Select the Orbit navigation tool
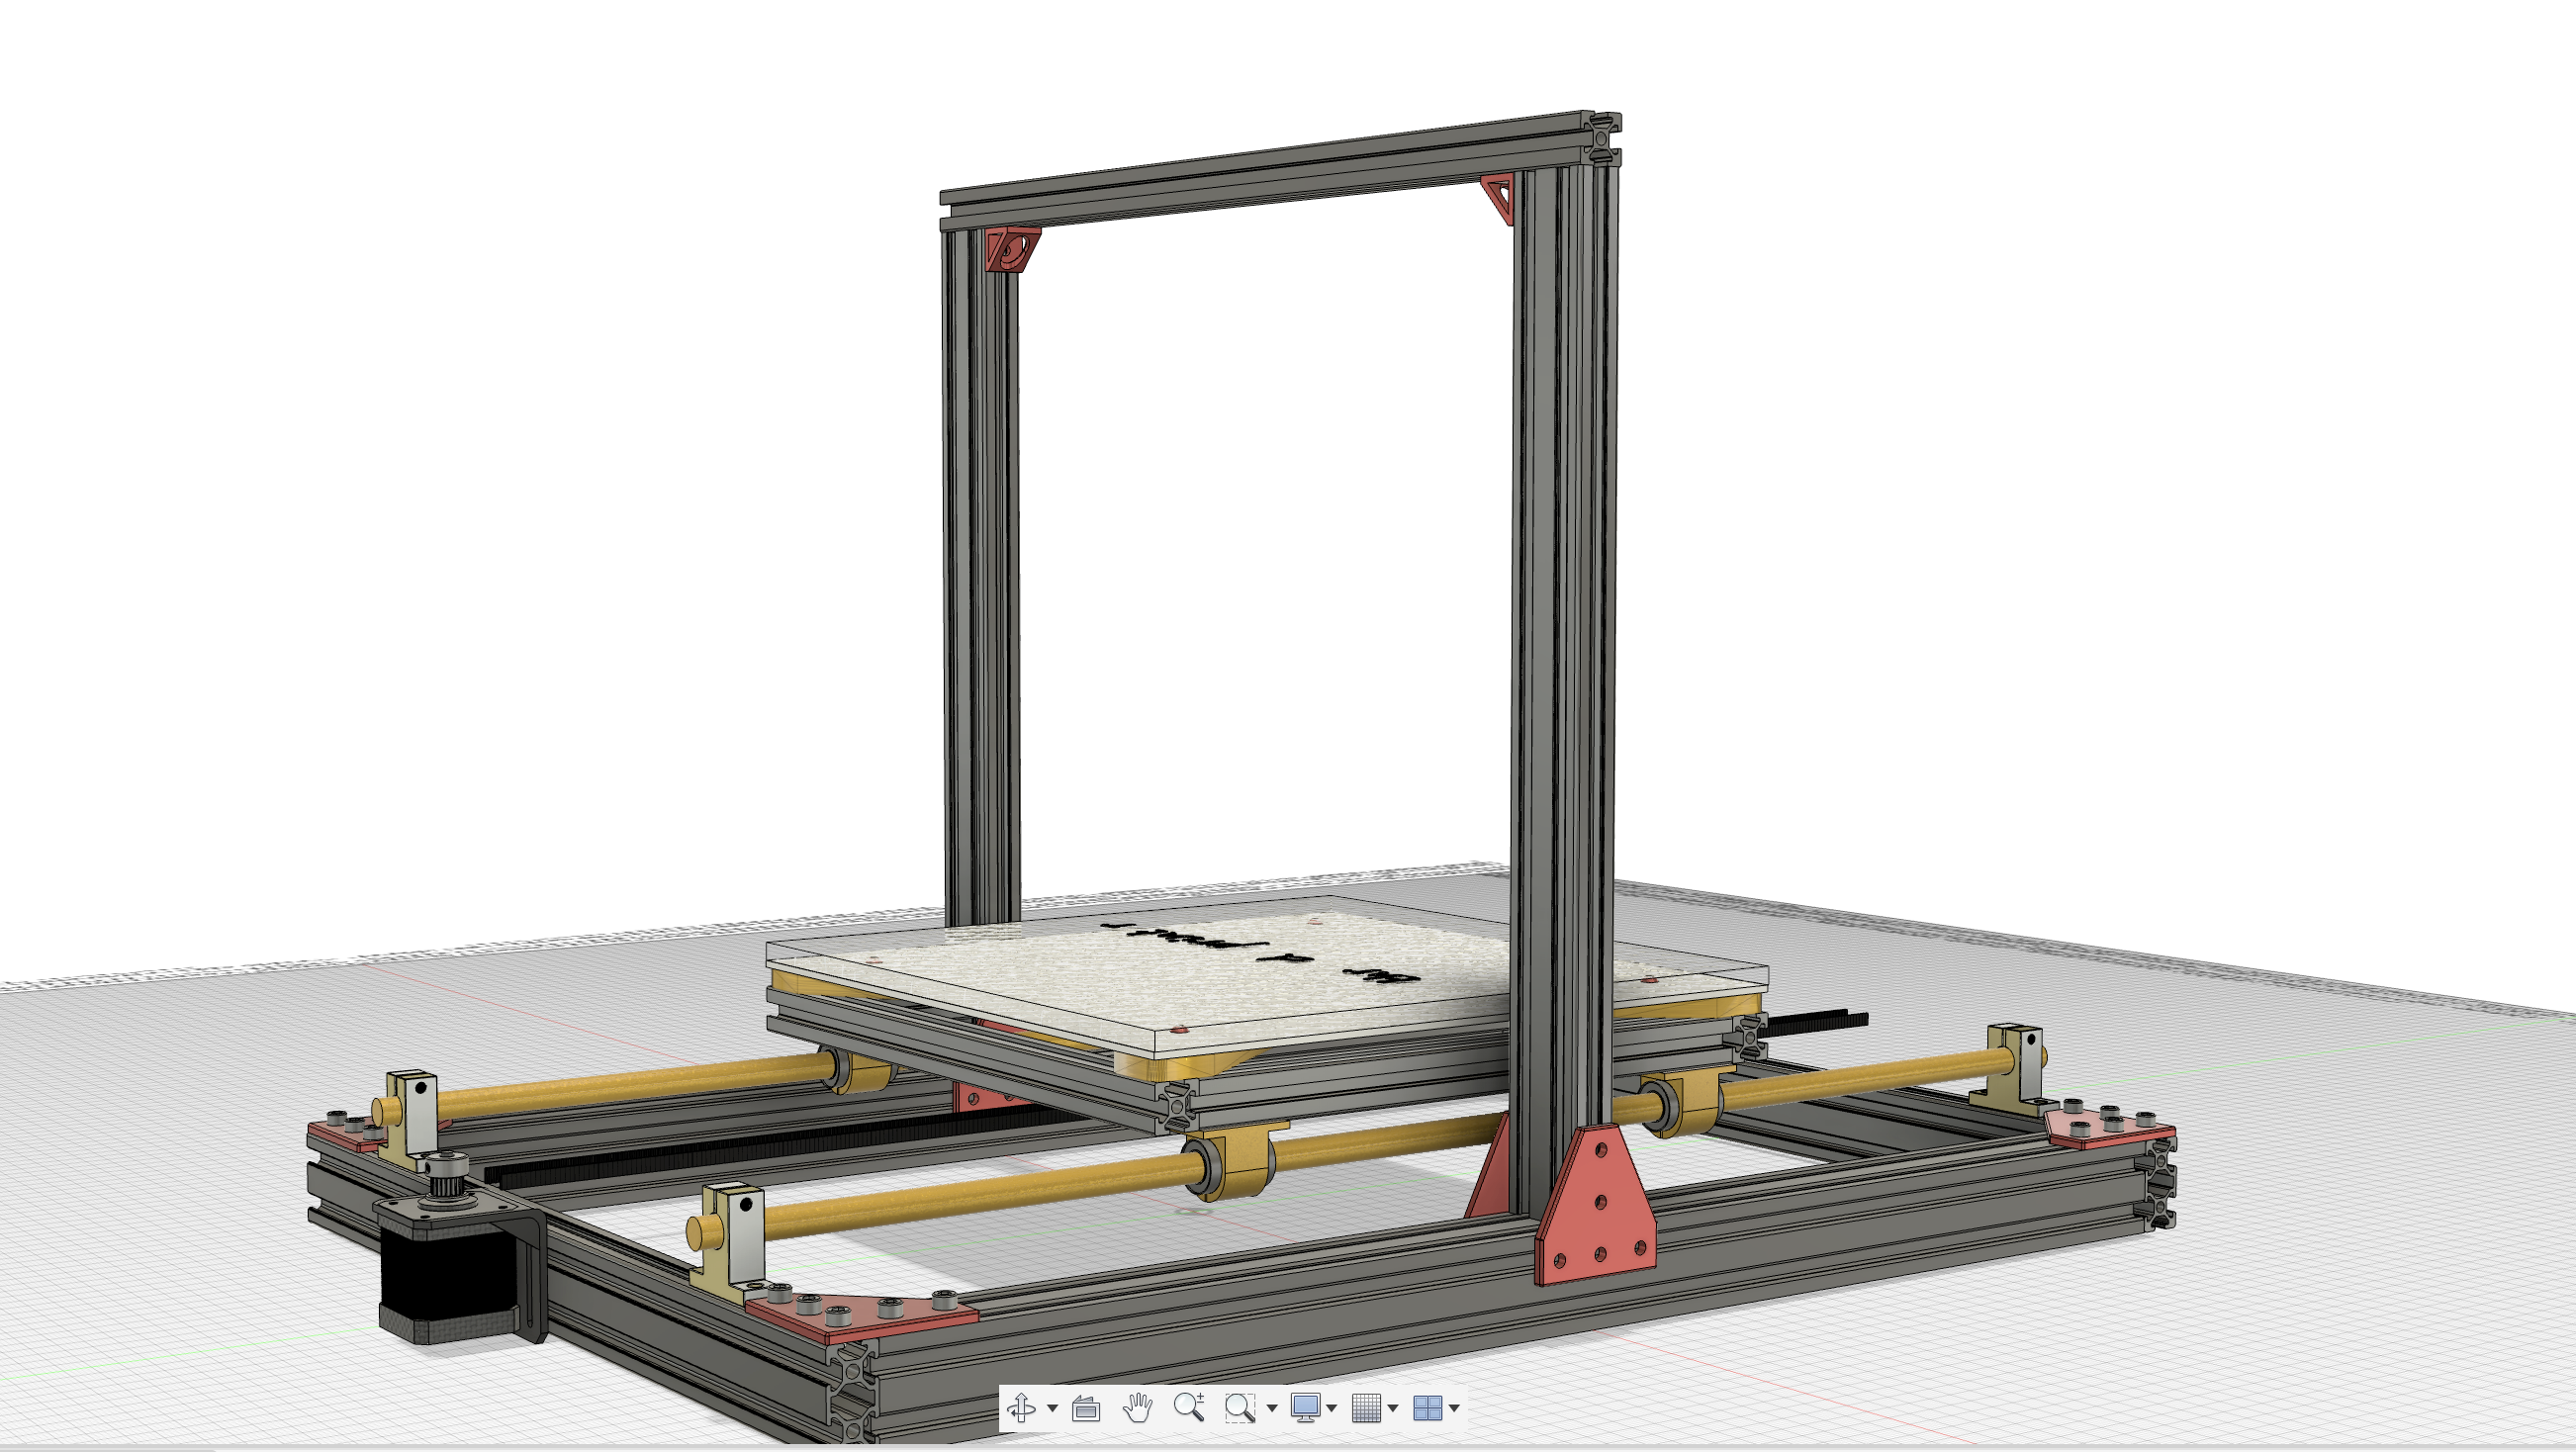Viewport: 2576px width, 1452px height. (1021, 1408)
